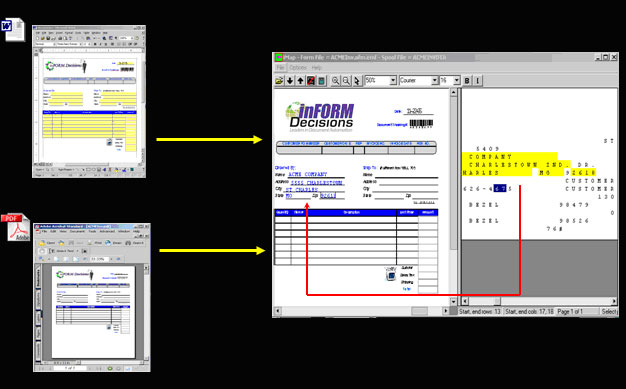626x389 pixels.
Task: Click the red-slashed toolbar icon
Action: [x=311, y=81]
